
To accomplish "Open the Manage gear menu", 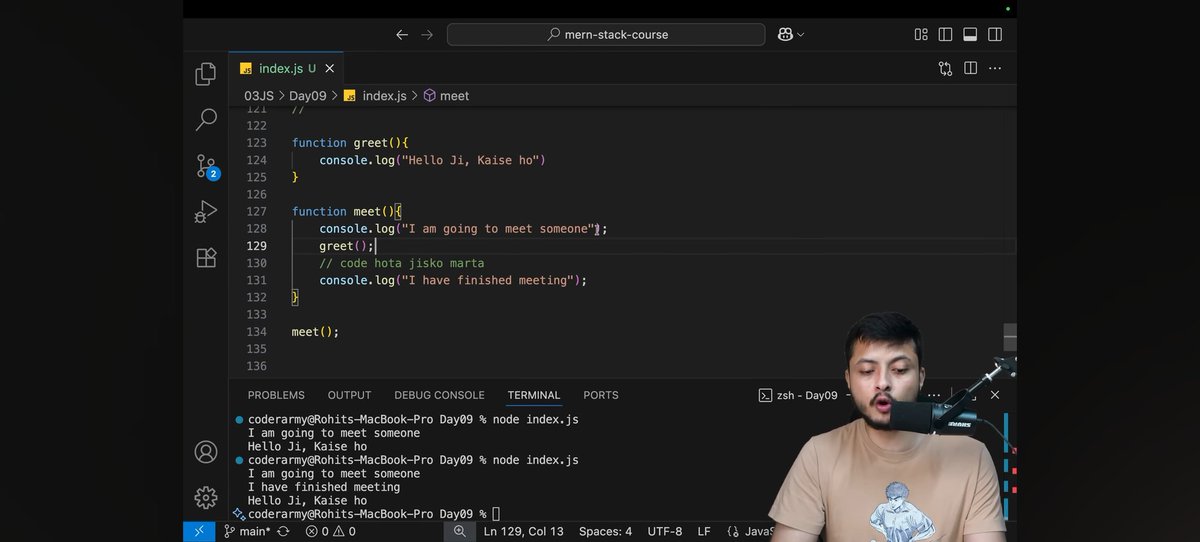I will tap(206, 497).
